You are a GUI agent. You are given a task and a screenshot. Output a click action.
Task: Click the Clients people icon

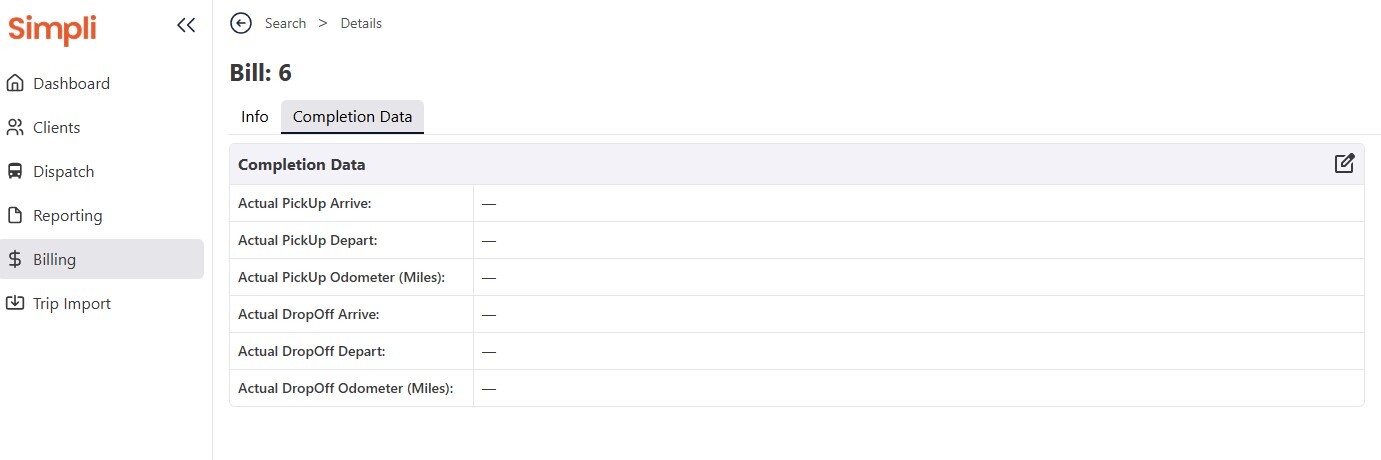click(15, 128)
